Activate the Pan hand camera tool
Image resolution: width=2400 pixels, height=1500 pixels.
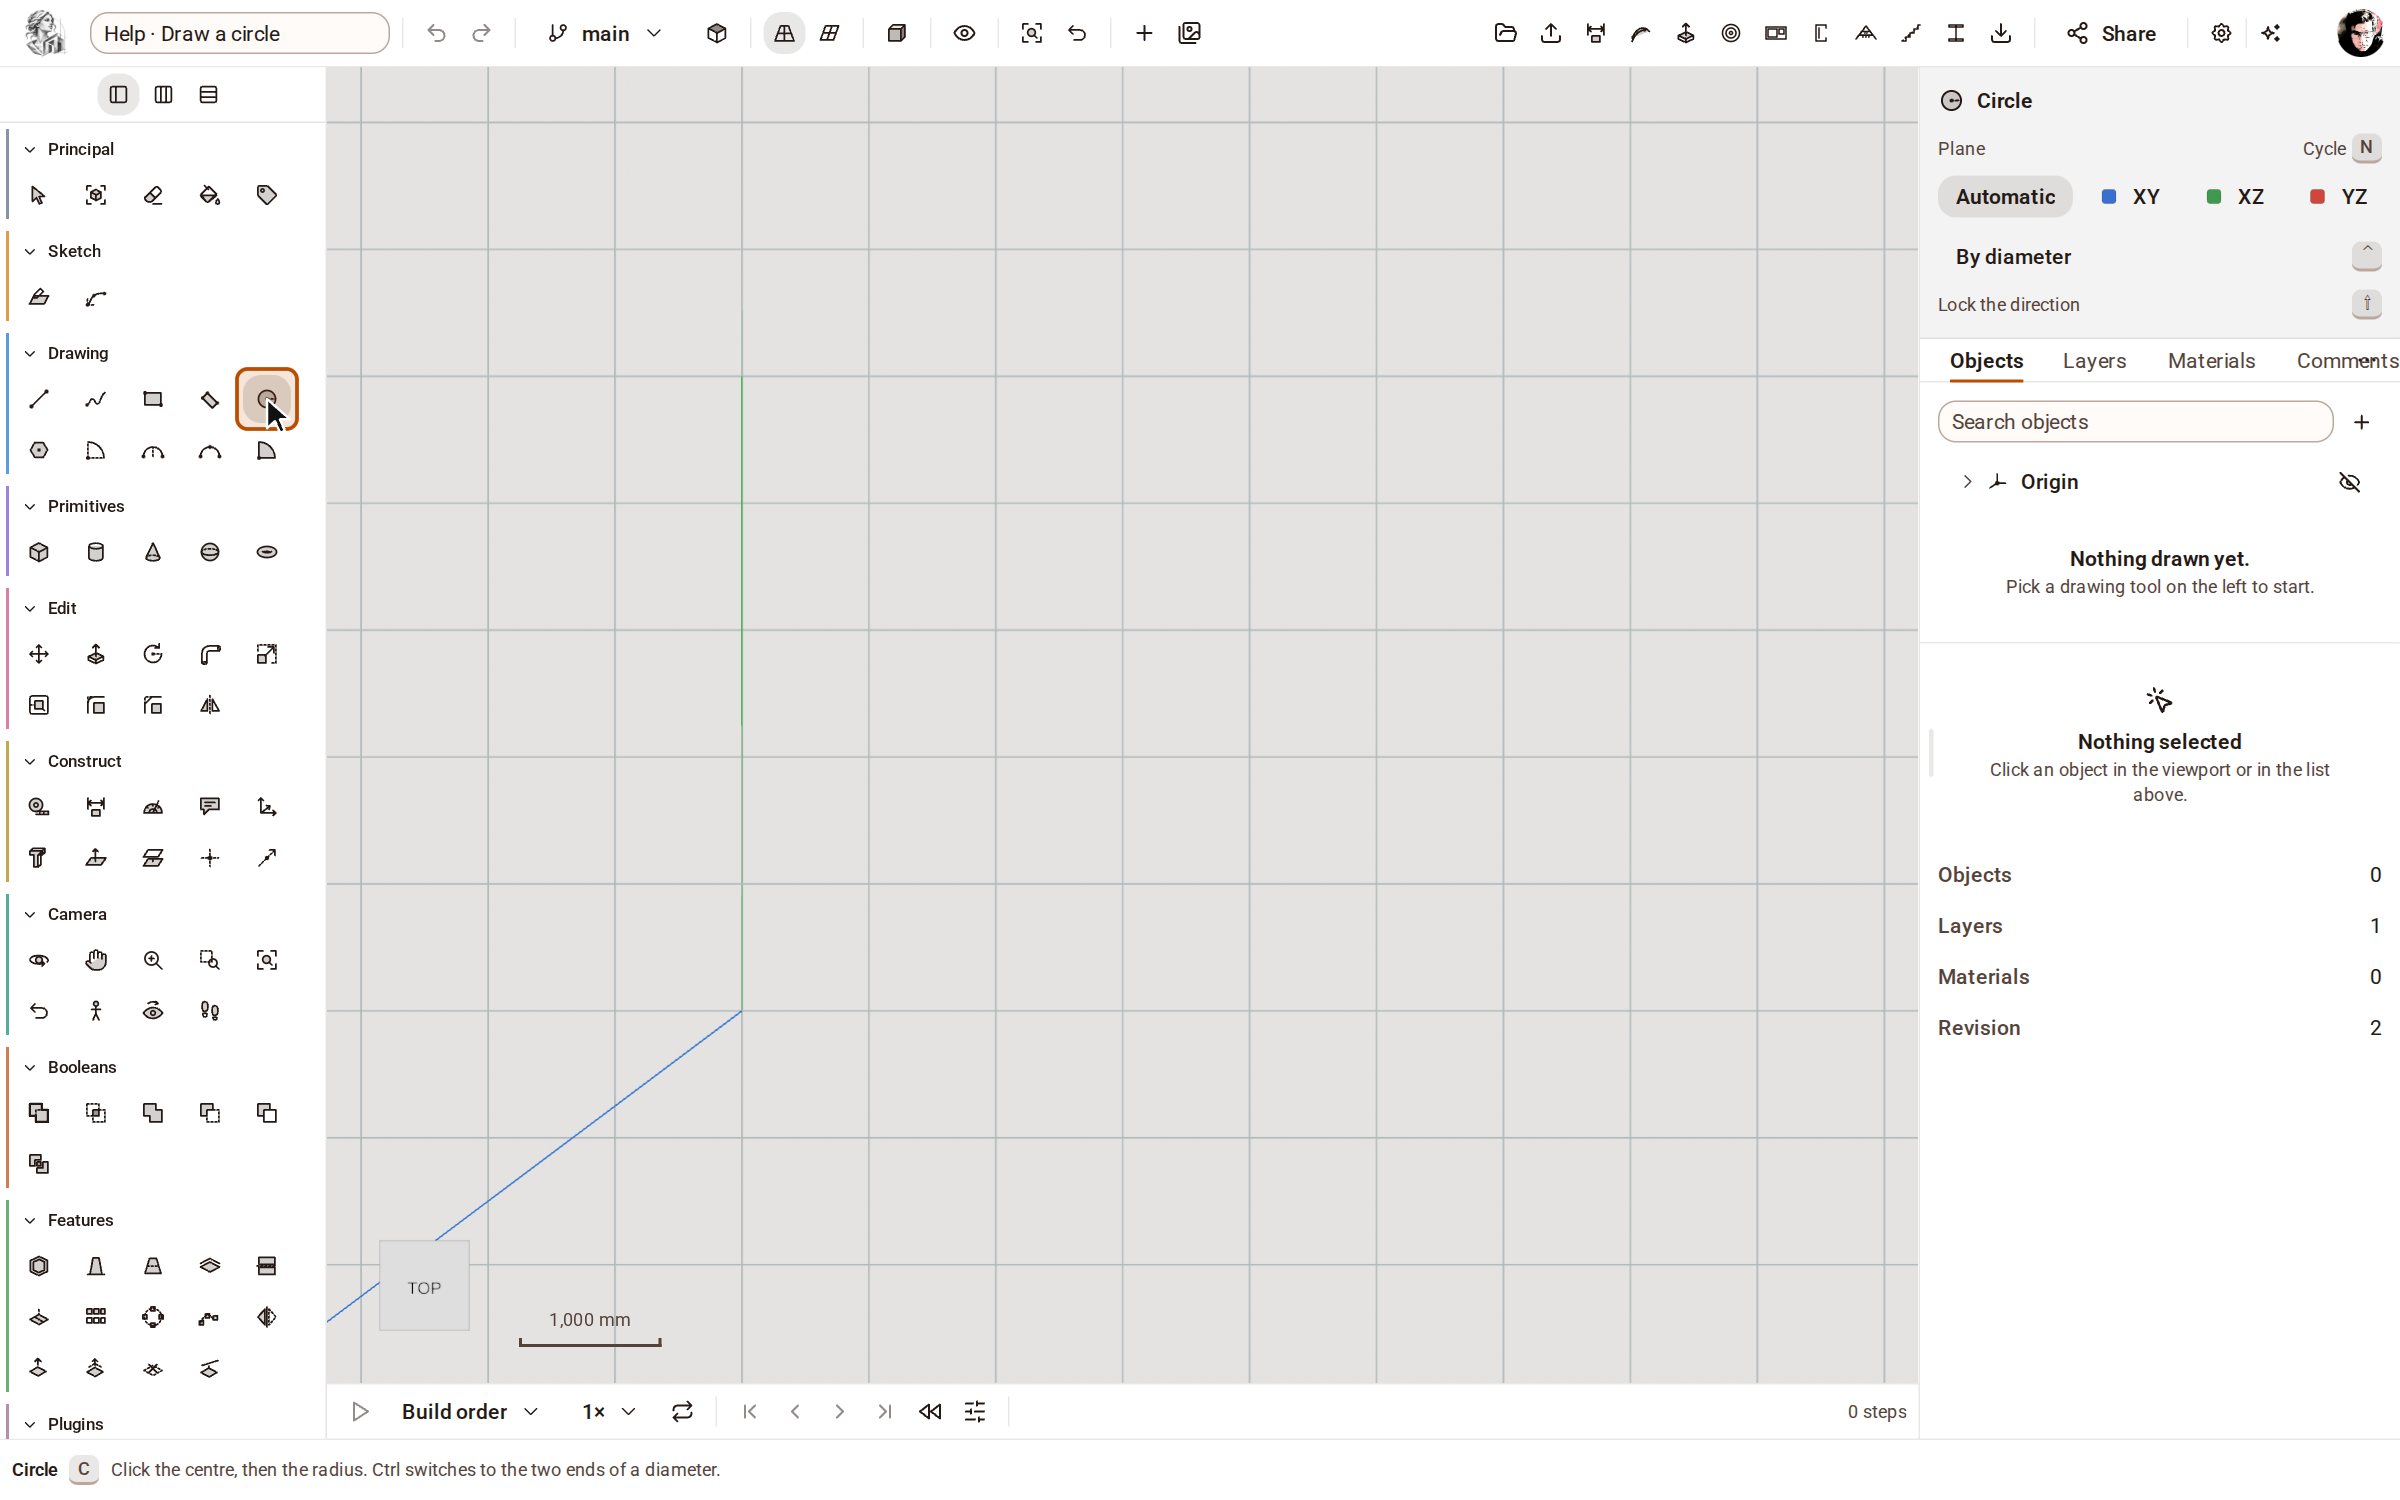click(x=96, y=961)
